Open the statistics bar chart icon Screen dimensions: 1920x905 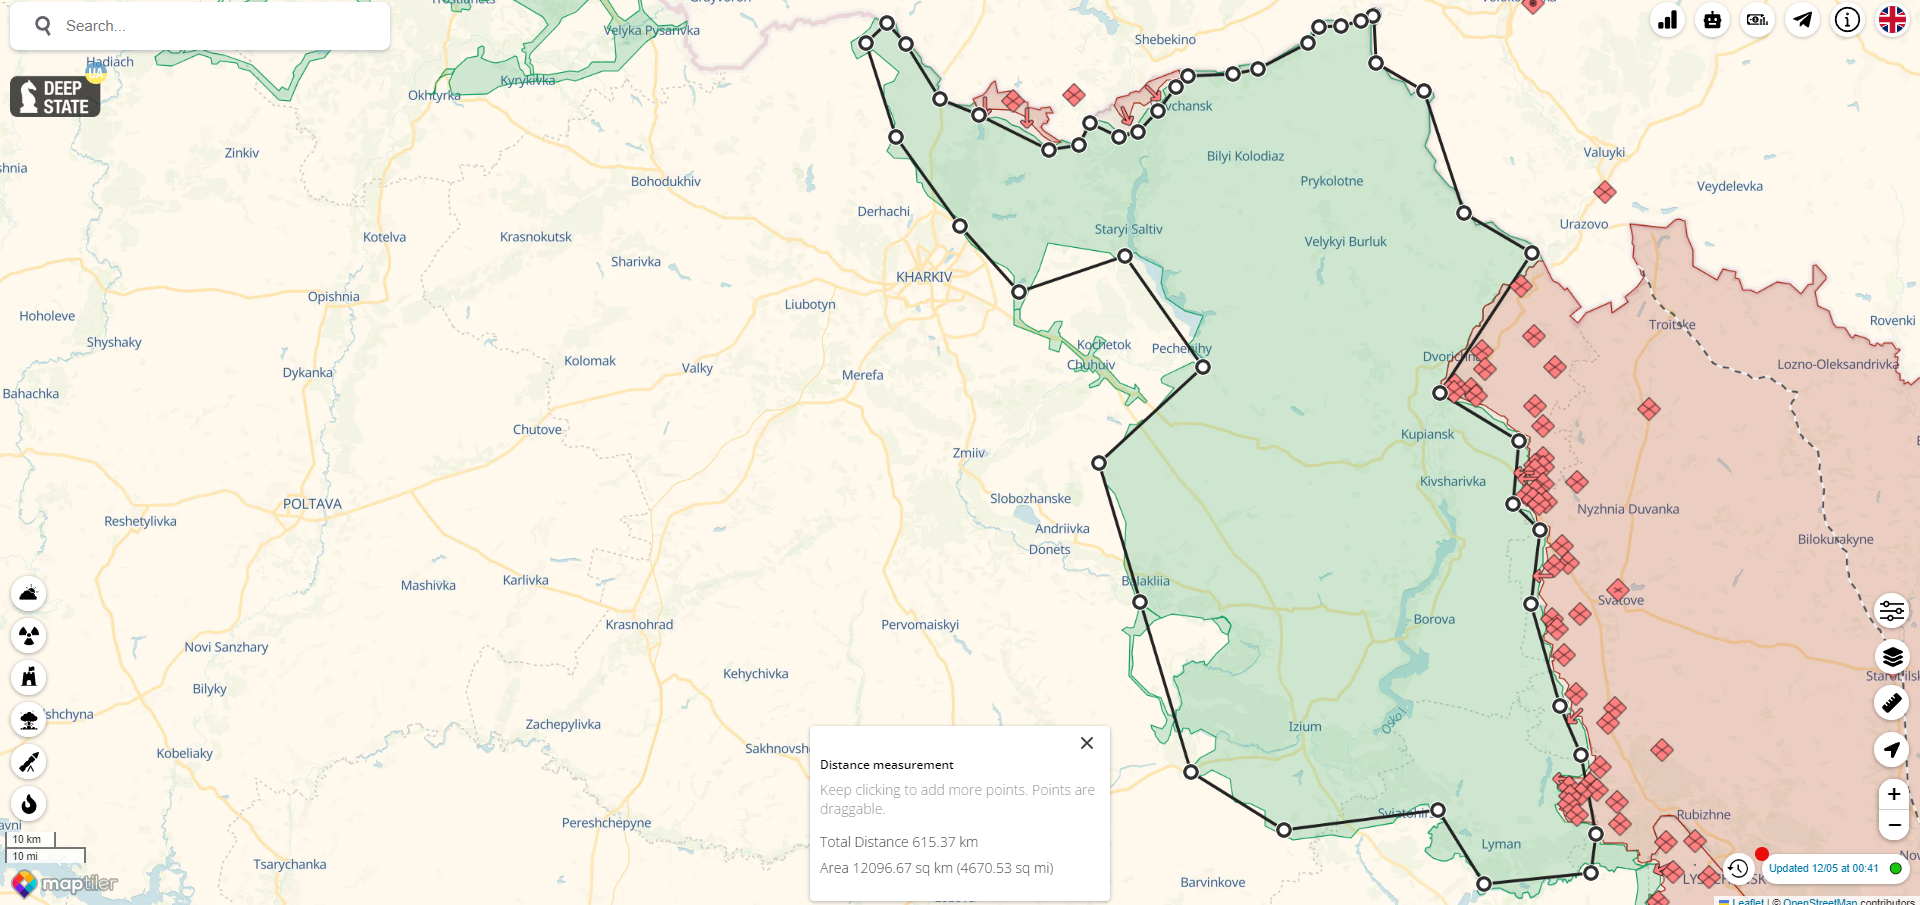pyautogui.click(x=1668, y=20)
